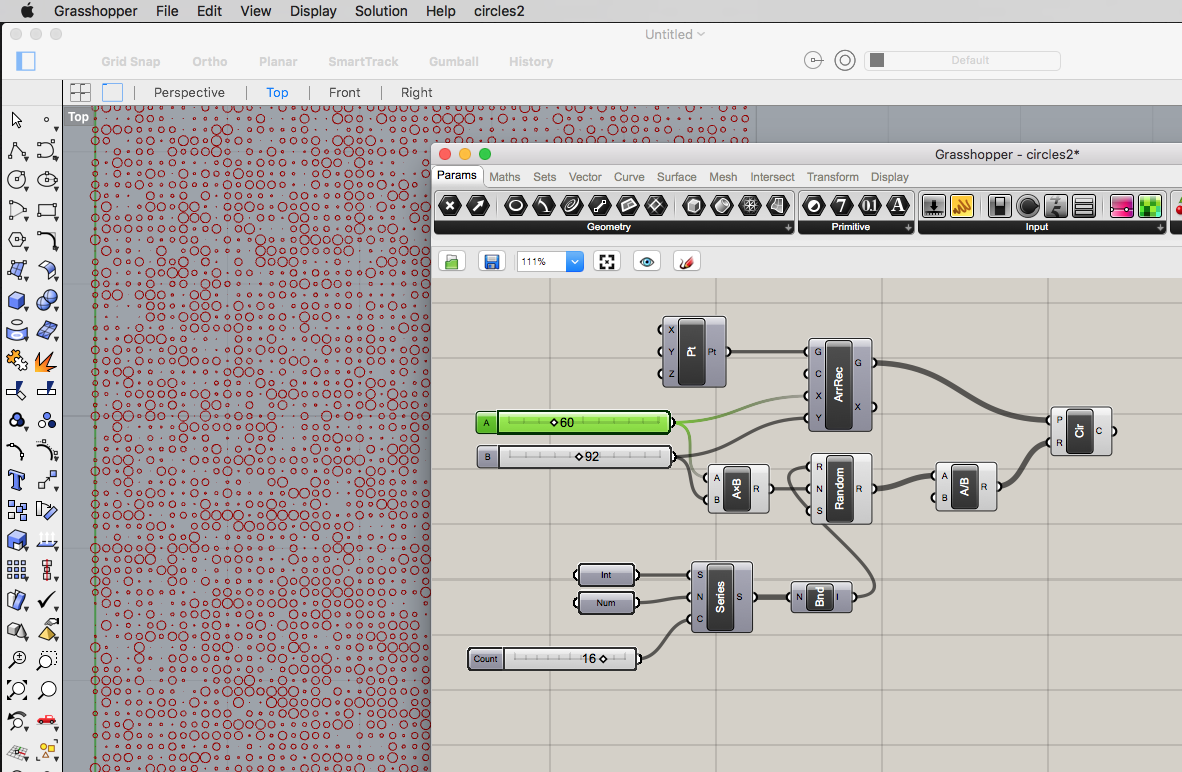Open the zoom percentage dropdown
Viewport: 1182px width, 772px height.
[x=574, y=262]
